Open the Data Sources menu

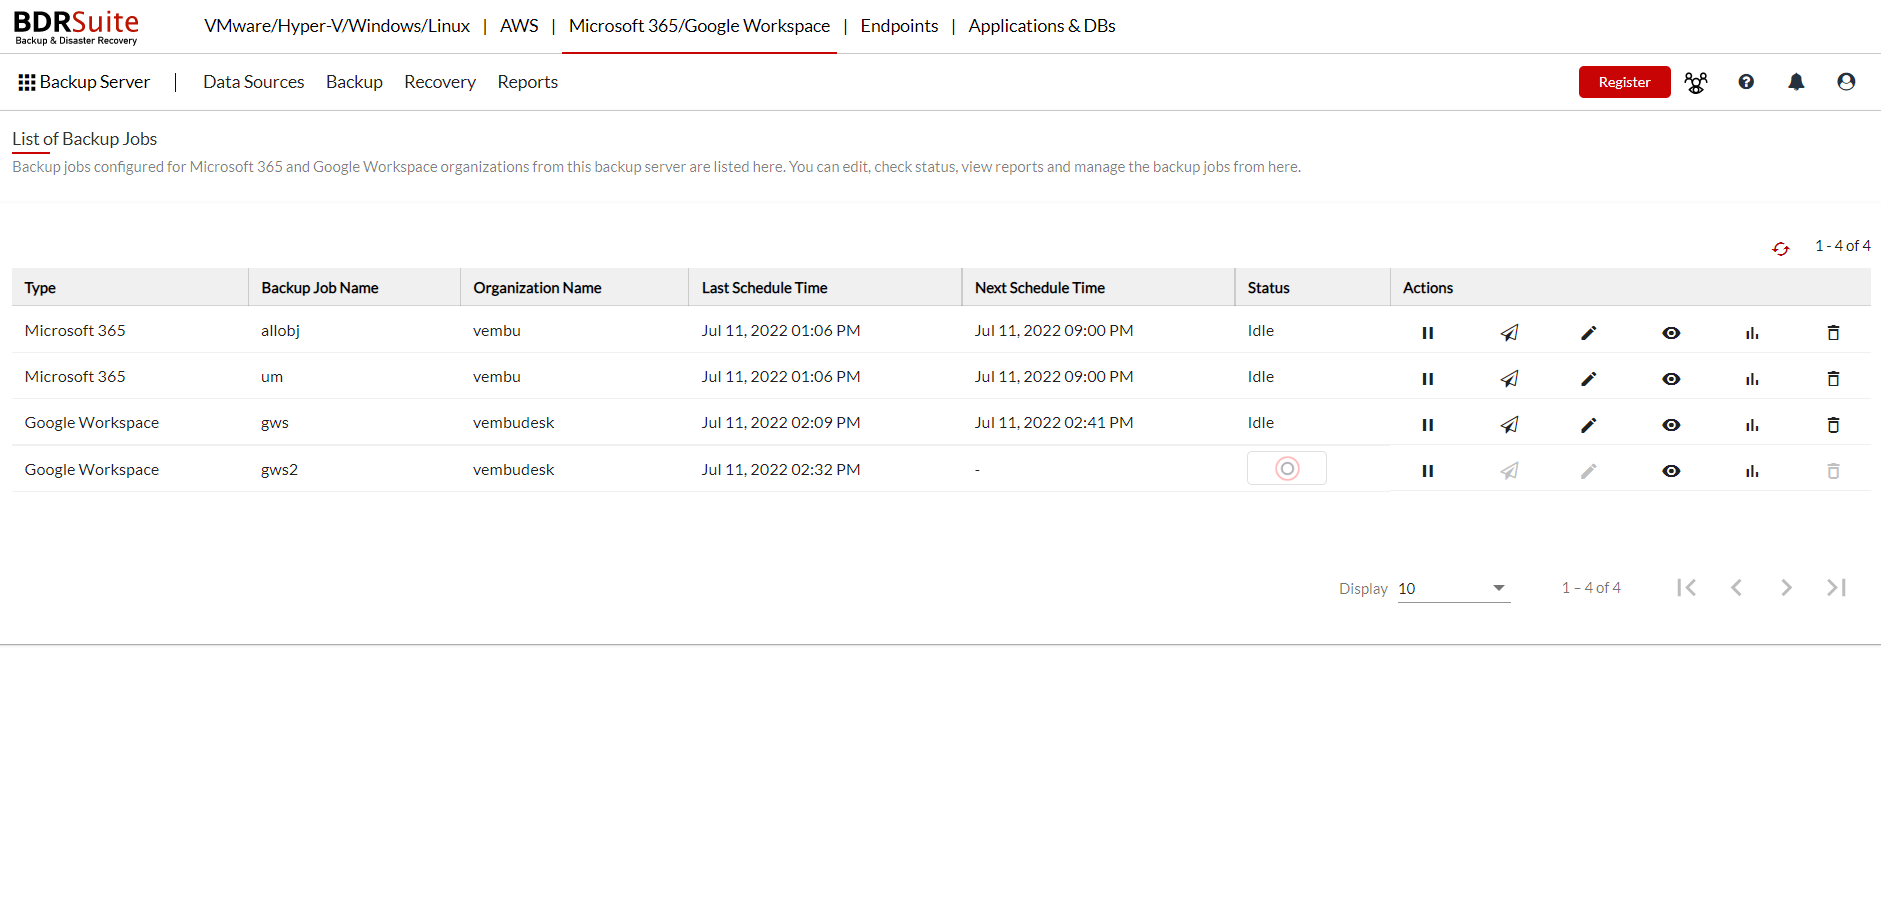tap(254, 82)
